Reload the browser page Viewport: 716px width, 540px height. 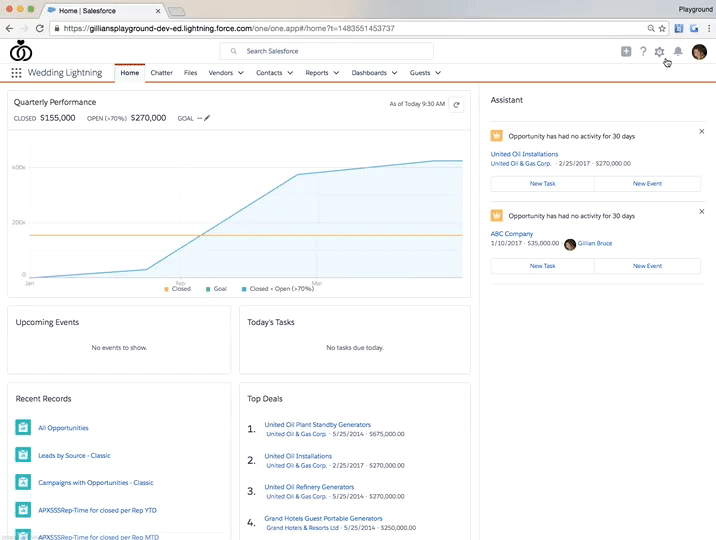(x=40, y=28)
